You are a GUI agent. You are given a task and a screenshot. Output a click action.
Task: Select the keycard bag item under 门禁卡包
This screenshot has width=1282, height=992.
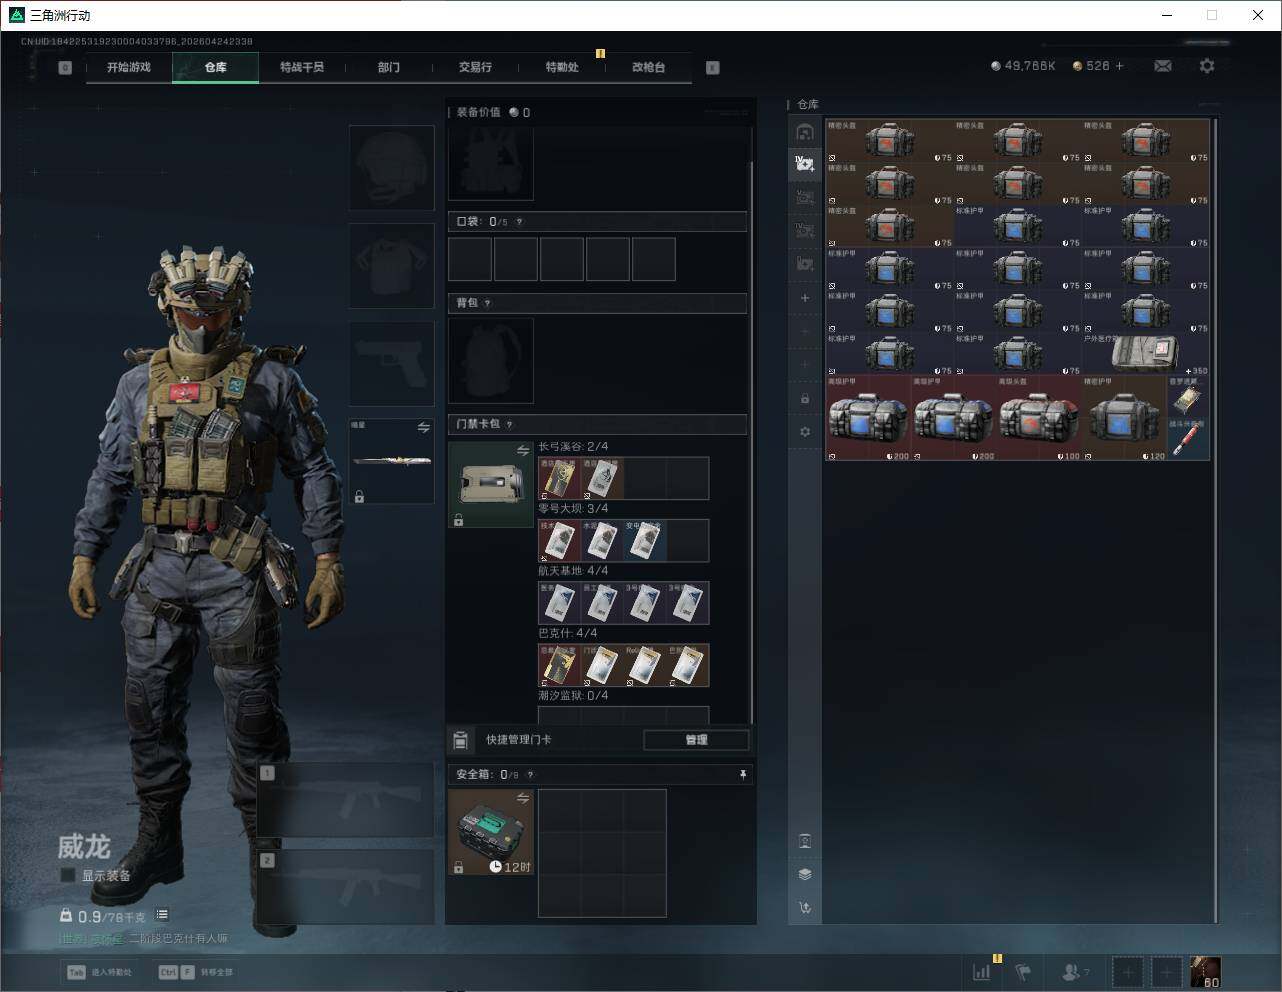click(x=491, y=485)
